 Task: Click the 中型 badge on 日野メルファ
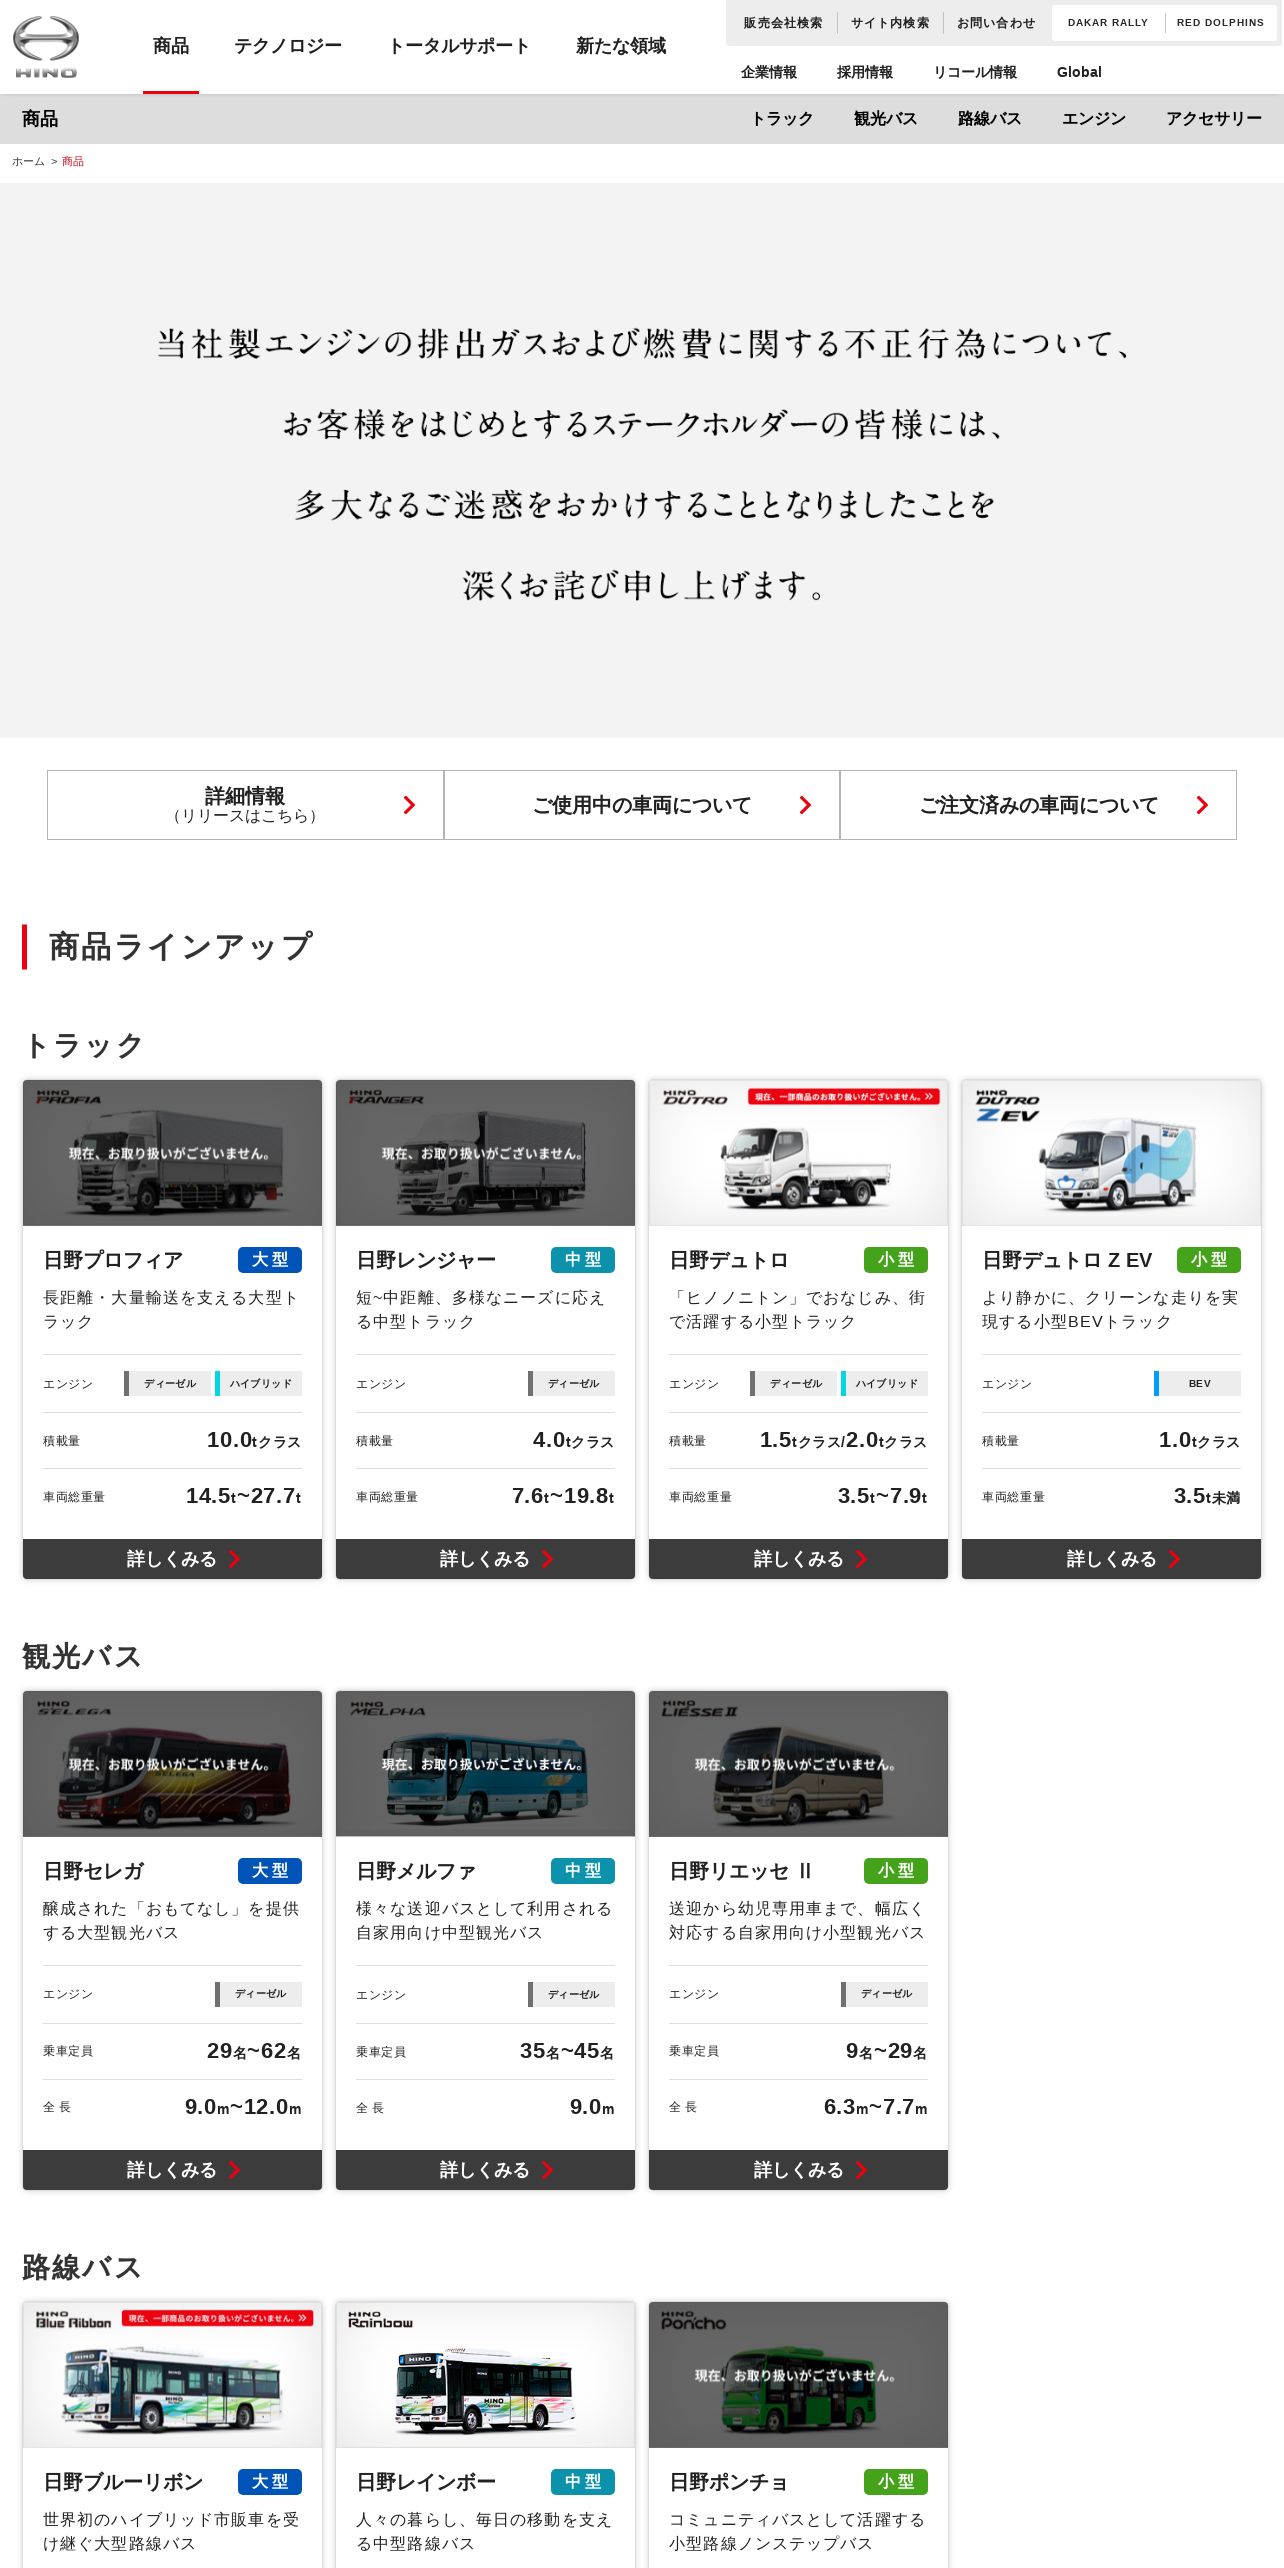583,1871
